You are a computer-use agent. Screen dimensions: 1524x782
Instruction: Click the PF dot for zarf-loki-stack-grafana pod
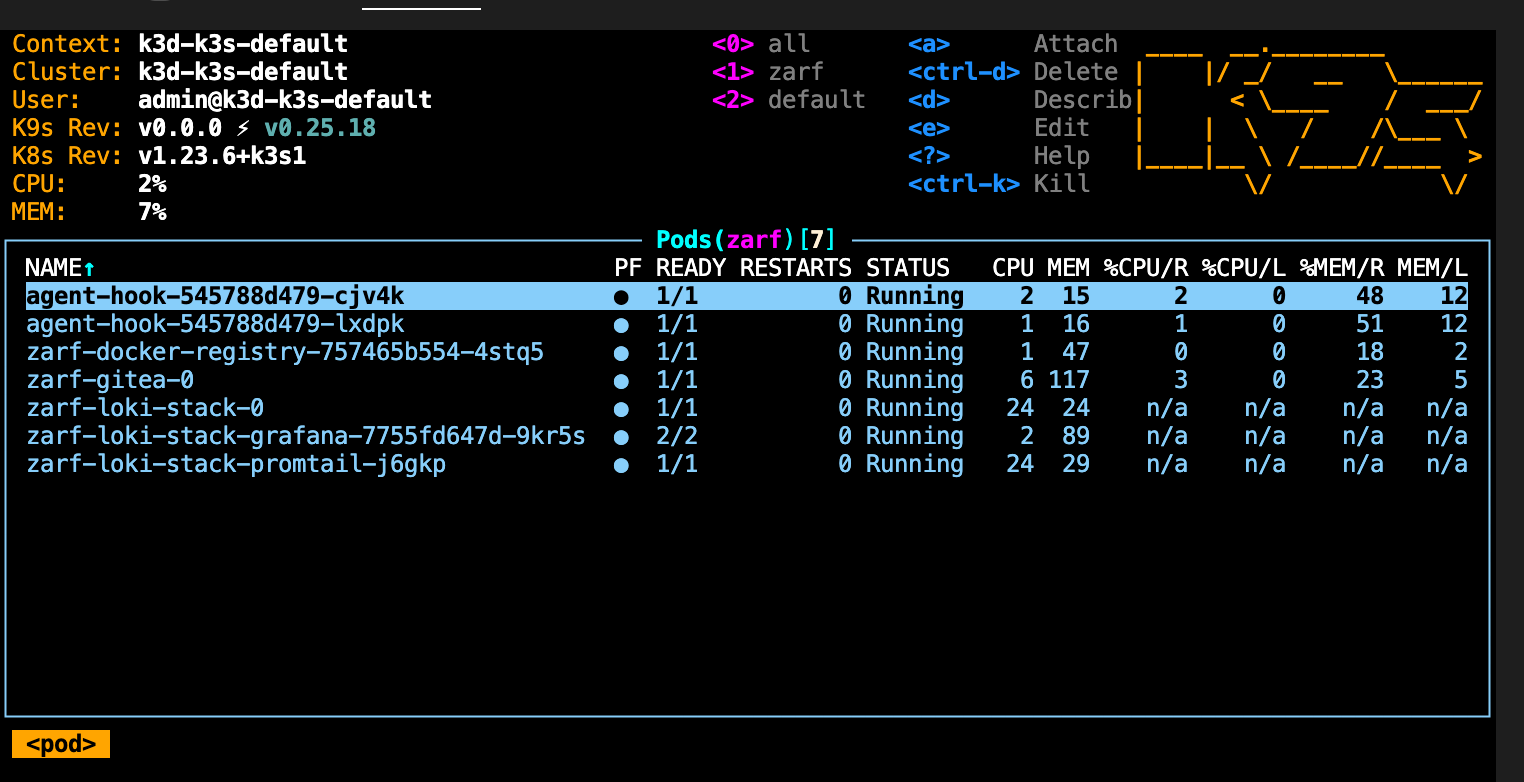coord(621,436)
